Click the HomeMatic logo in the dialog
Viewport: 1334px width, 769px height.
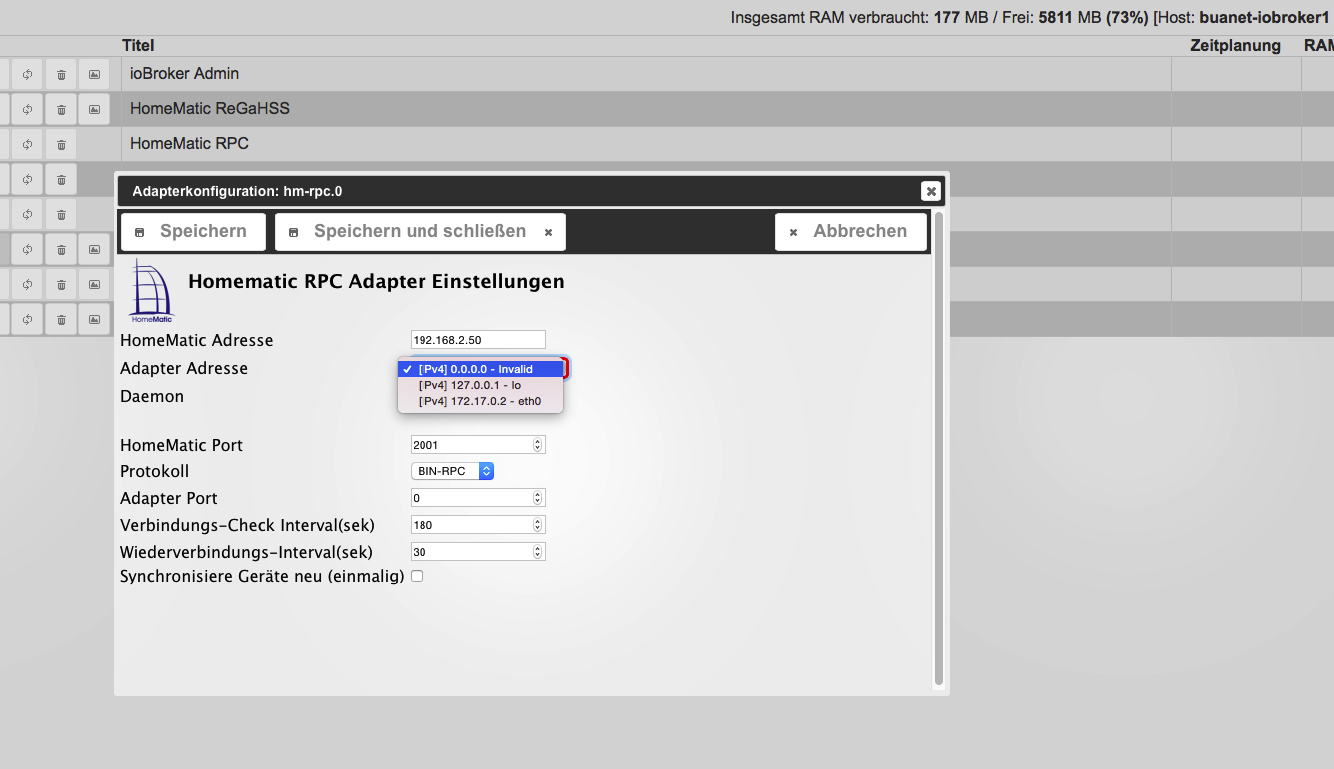coord(151,291)
